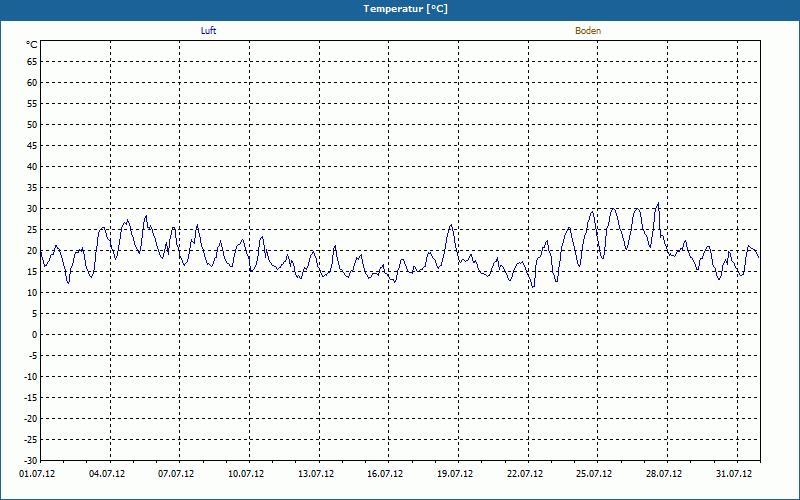The image size is (800, 500).
Task: Select the 01.07.12 date label
Action: pyautogui.click(x=37, y=474)
